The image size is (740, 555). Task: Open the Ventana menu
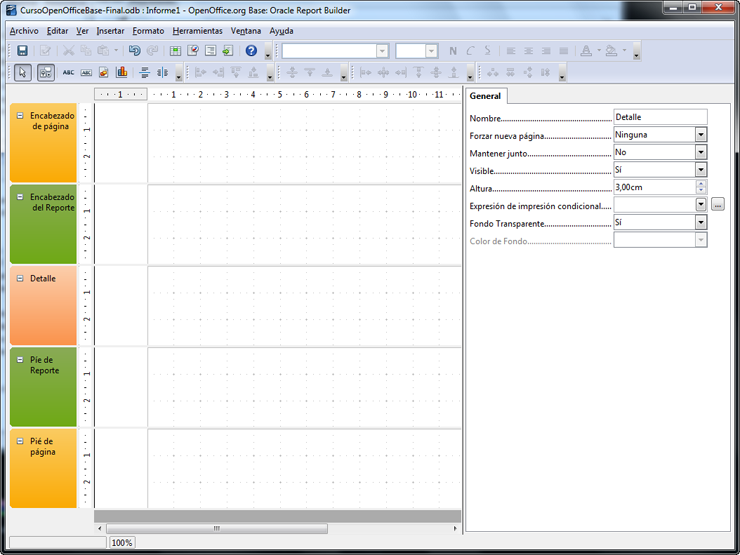[x=246, y=31]
